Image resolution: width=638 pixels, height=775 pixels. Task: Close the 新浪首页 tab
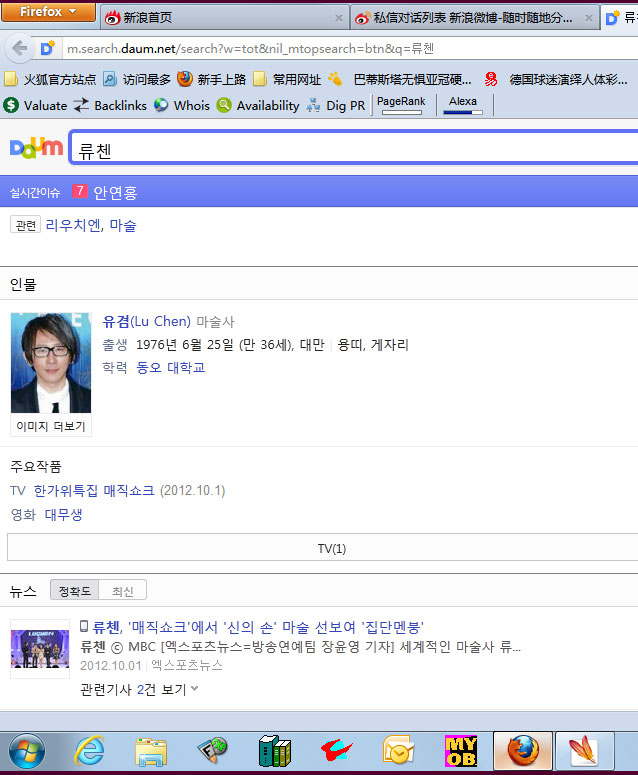(x=339, y=18)
